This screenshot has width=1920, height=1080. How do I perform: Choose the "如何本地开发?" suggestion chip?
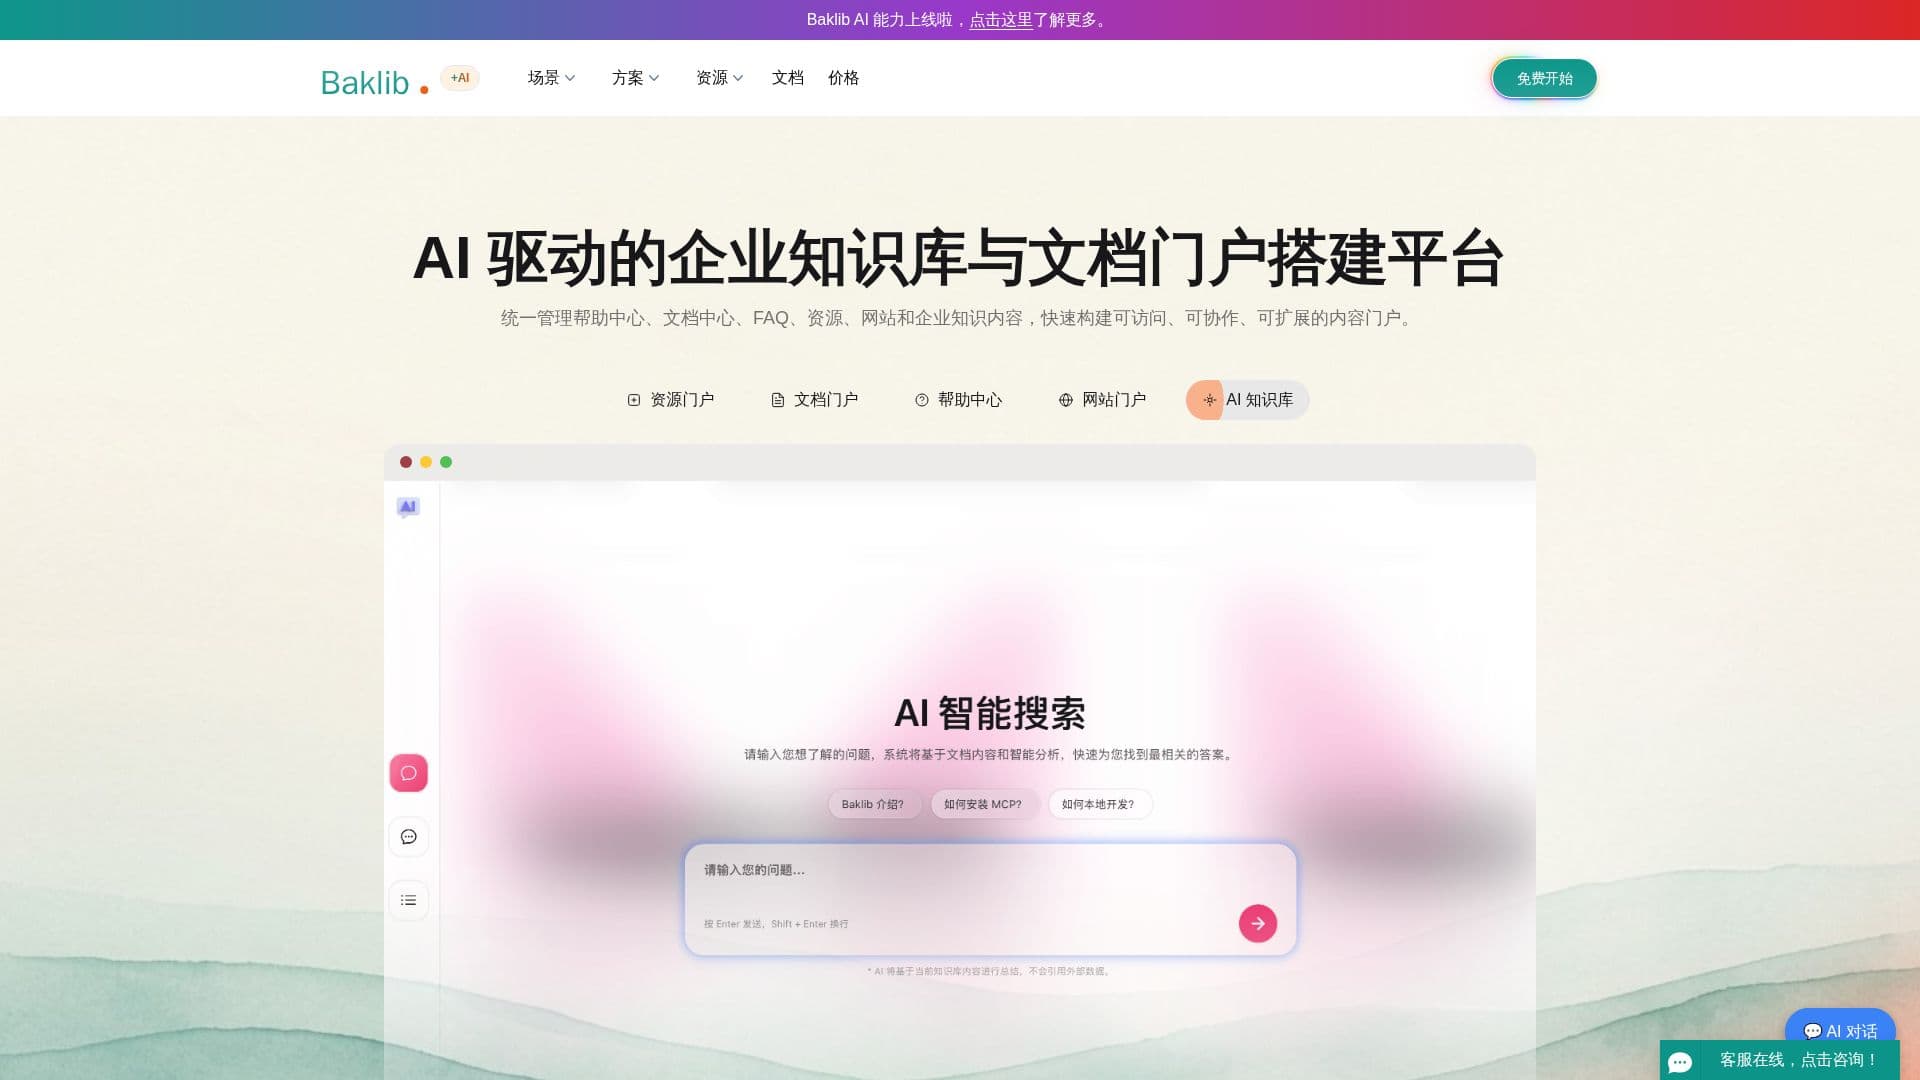[1099, 804]
